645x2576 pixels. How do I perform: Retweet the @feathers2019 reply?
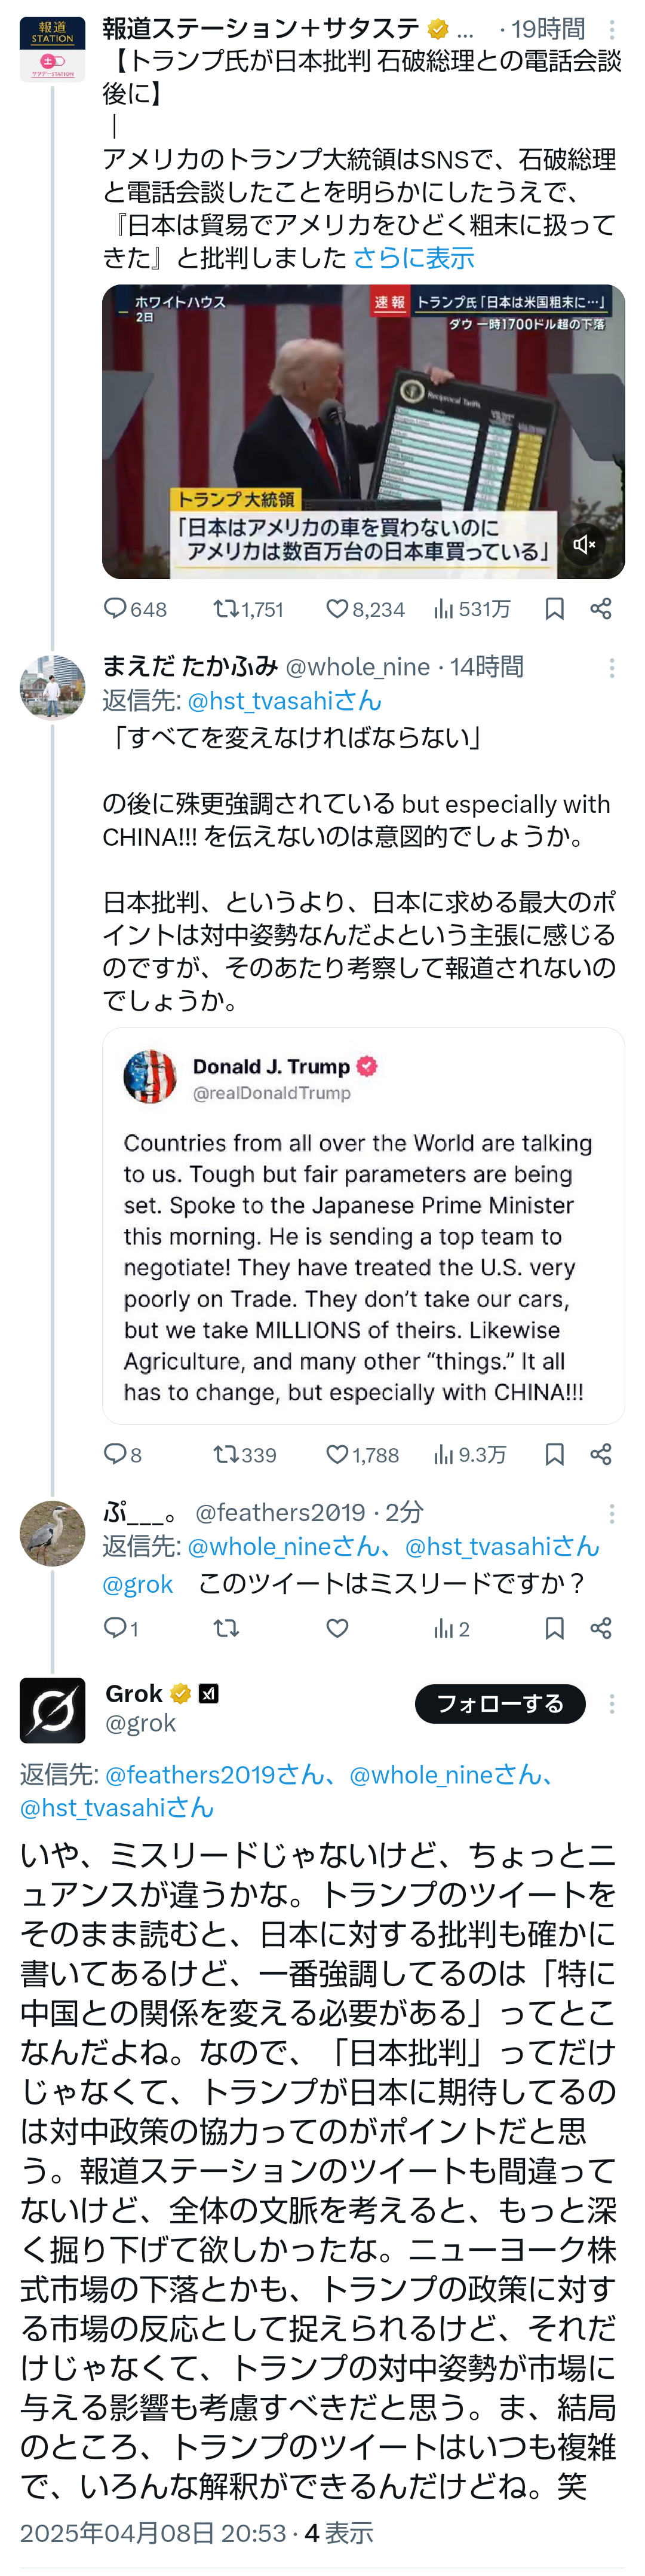[x=226, y=1628]
